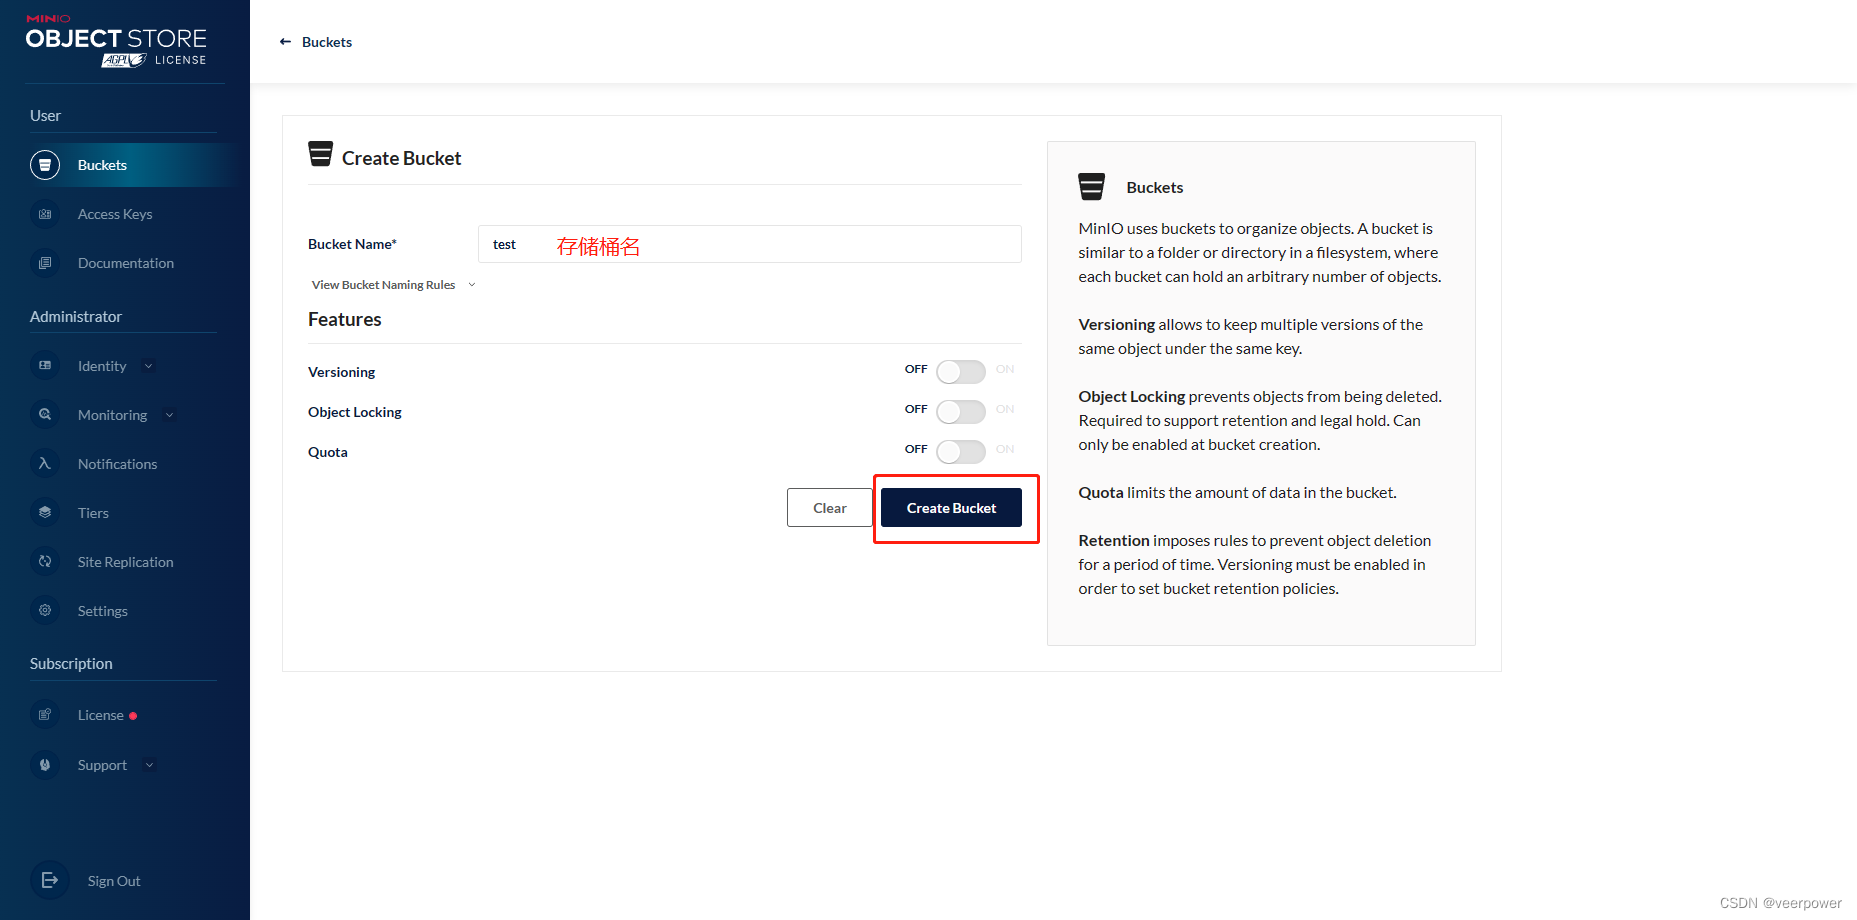Screen dimensions: 1857x920
Task: Click the Access Keys sidebar icon
Action: pyautogui.click(x=45, y=214)
